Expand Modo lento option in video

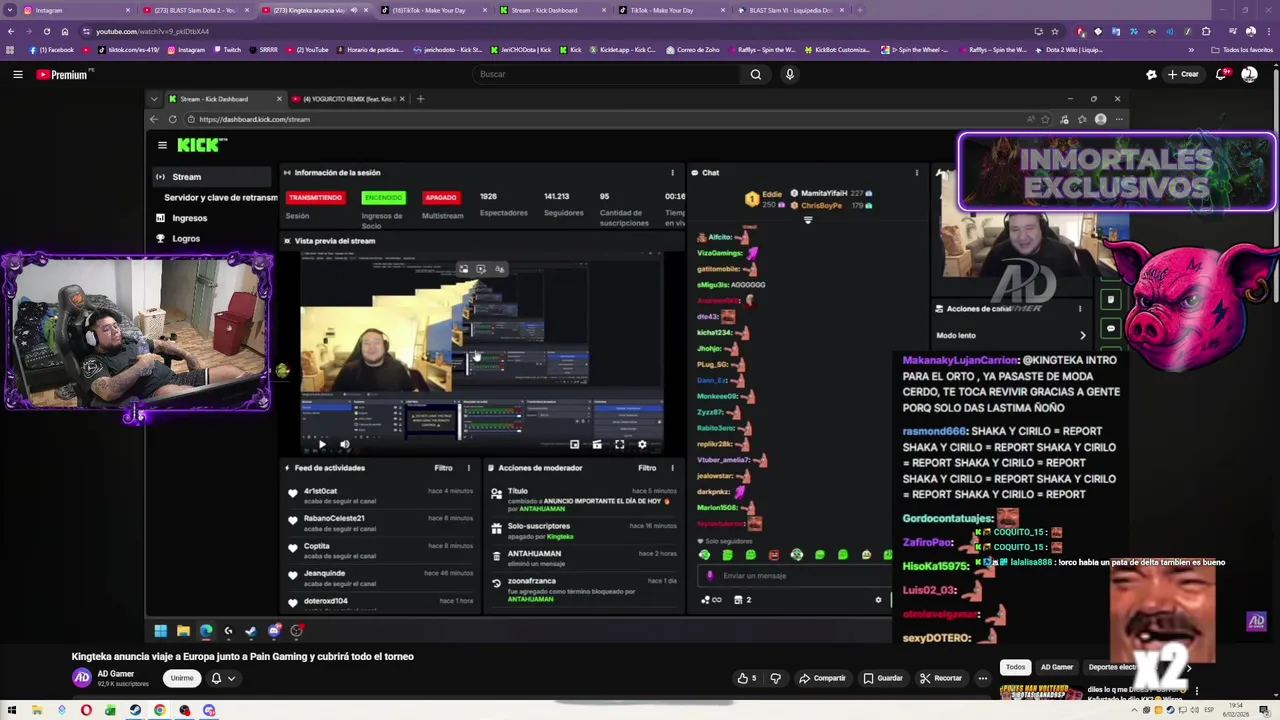(1082, 336)
